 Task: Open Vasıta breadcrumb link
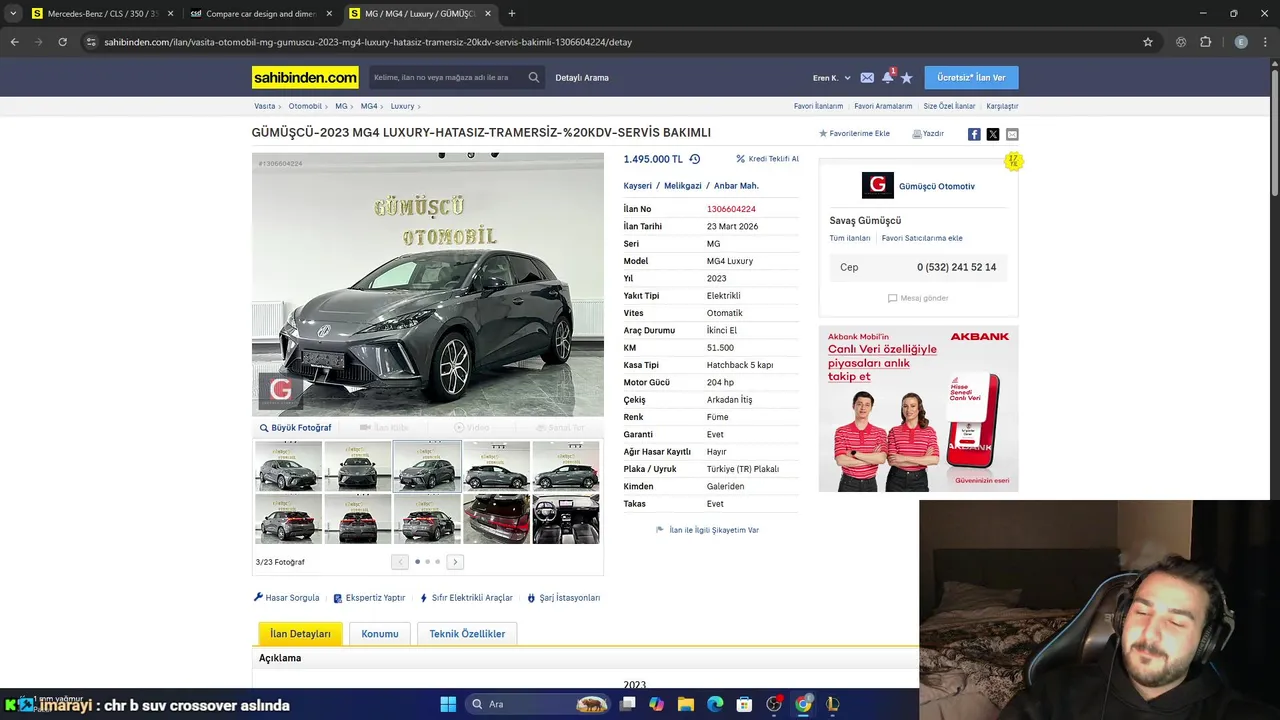264,106
